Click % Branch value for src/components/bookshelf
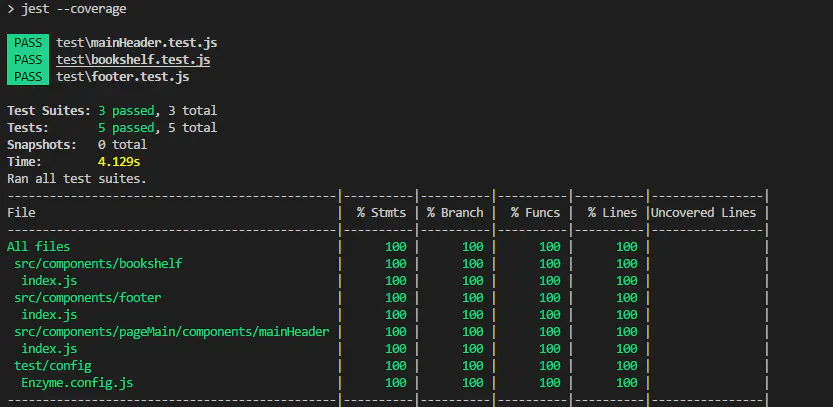This screenshot has height=407, width=833. tap(473, 264)
